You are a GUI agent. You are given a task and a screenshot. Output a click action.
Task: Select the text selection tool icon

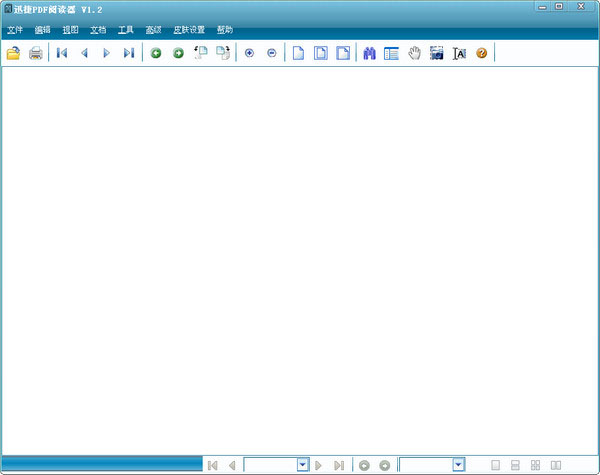click(459, 53)
